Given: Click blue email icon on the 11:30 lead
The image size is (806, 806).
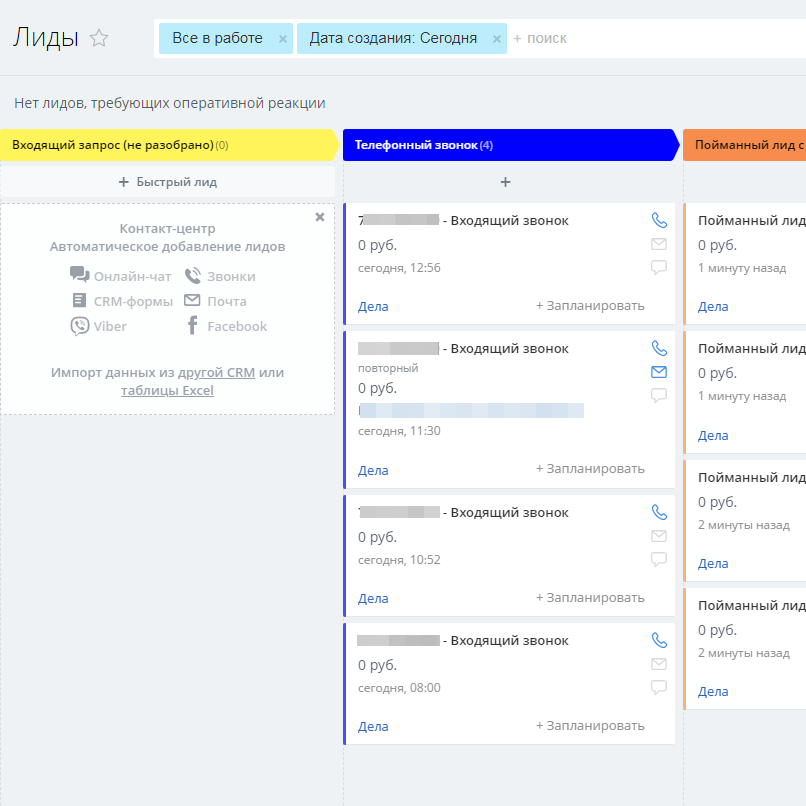Looking at the screenshot, I should 659,372.
